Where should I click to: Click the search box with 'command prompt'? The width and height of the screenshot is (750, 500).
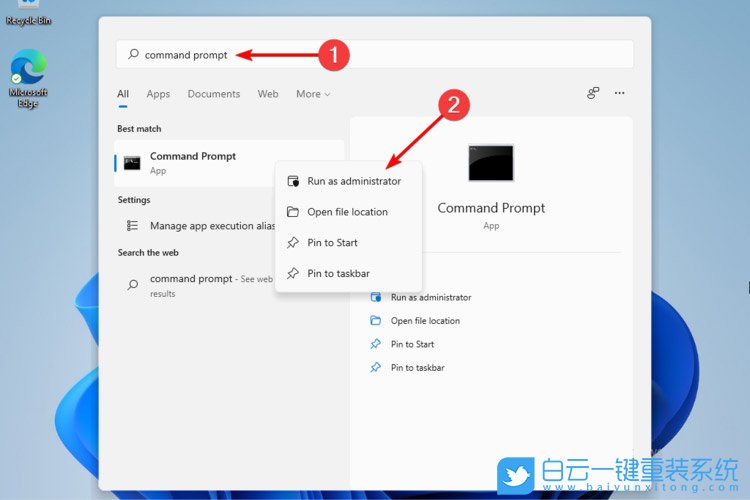[375, 55]
